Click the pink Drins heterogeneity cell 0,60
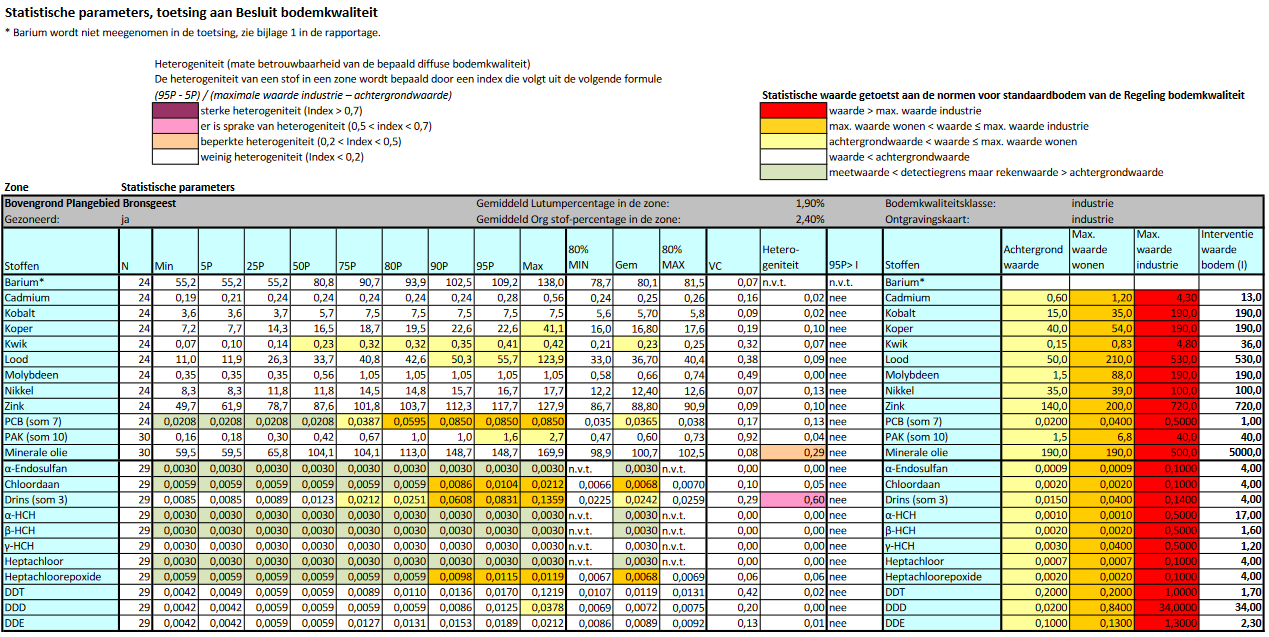 tap(793, 499)
